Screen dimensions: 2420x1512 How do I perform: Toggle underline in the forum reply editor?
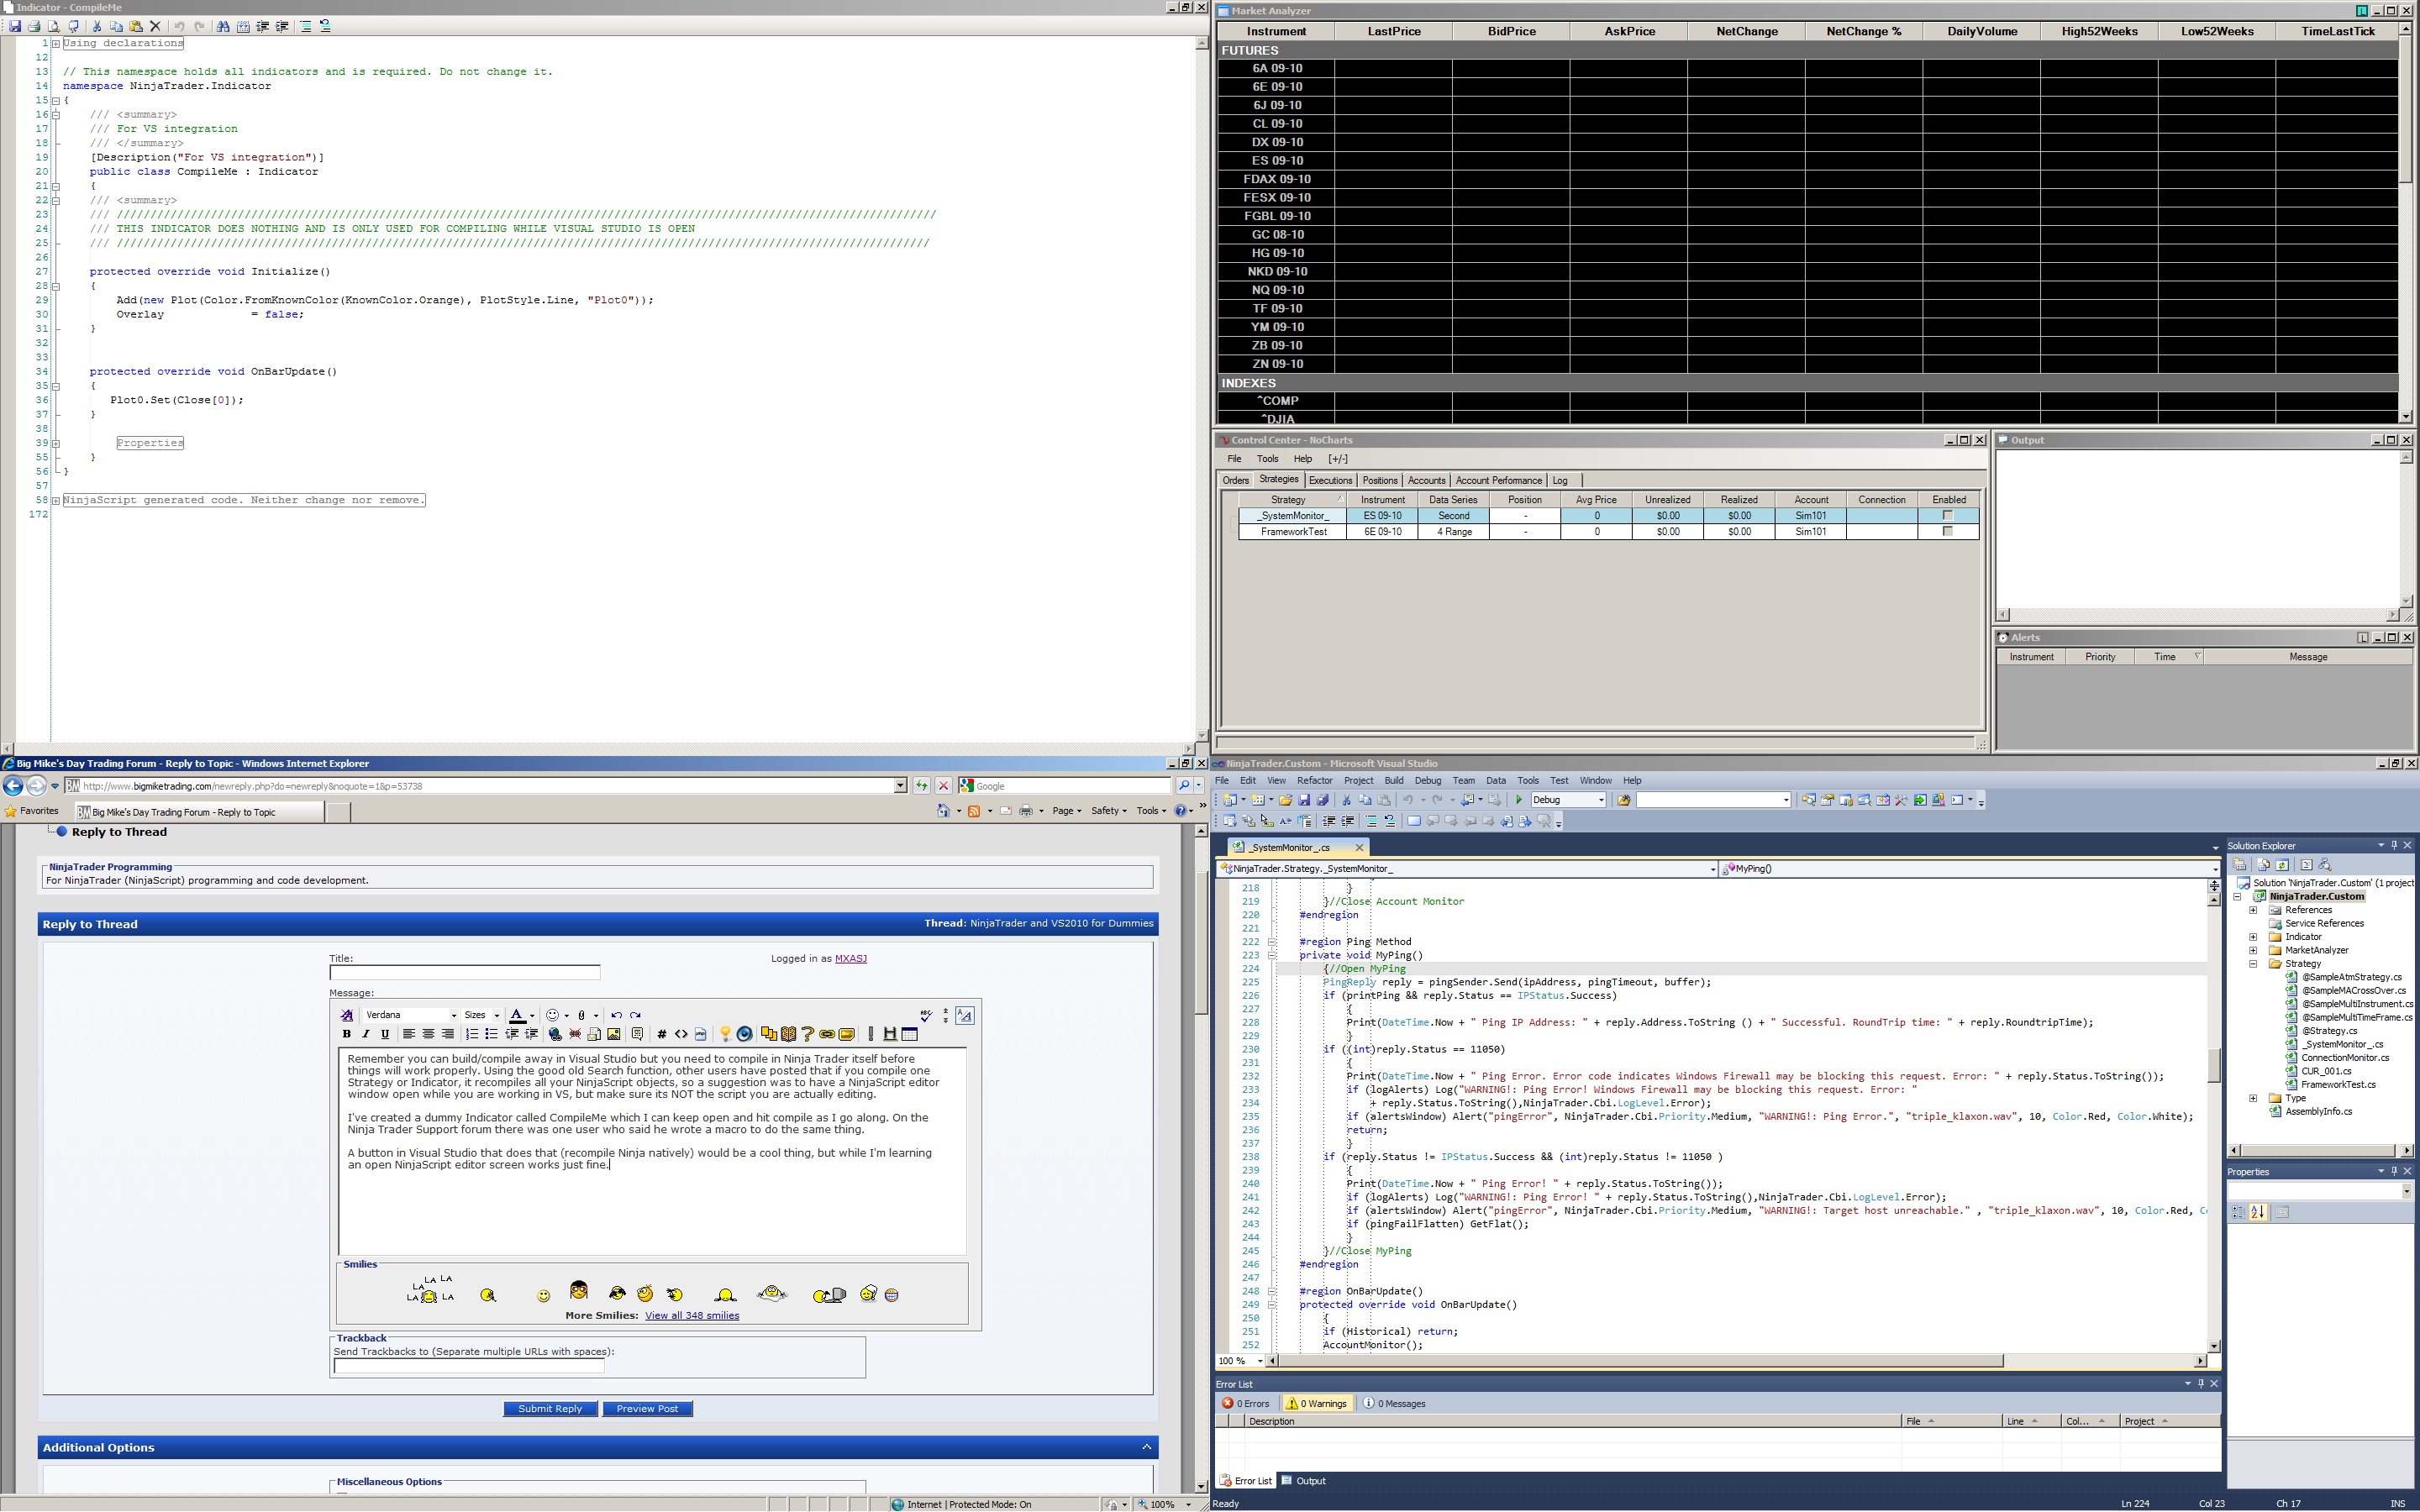(384, 1034)
